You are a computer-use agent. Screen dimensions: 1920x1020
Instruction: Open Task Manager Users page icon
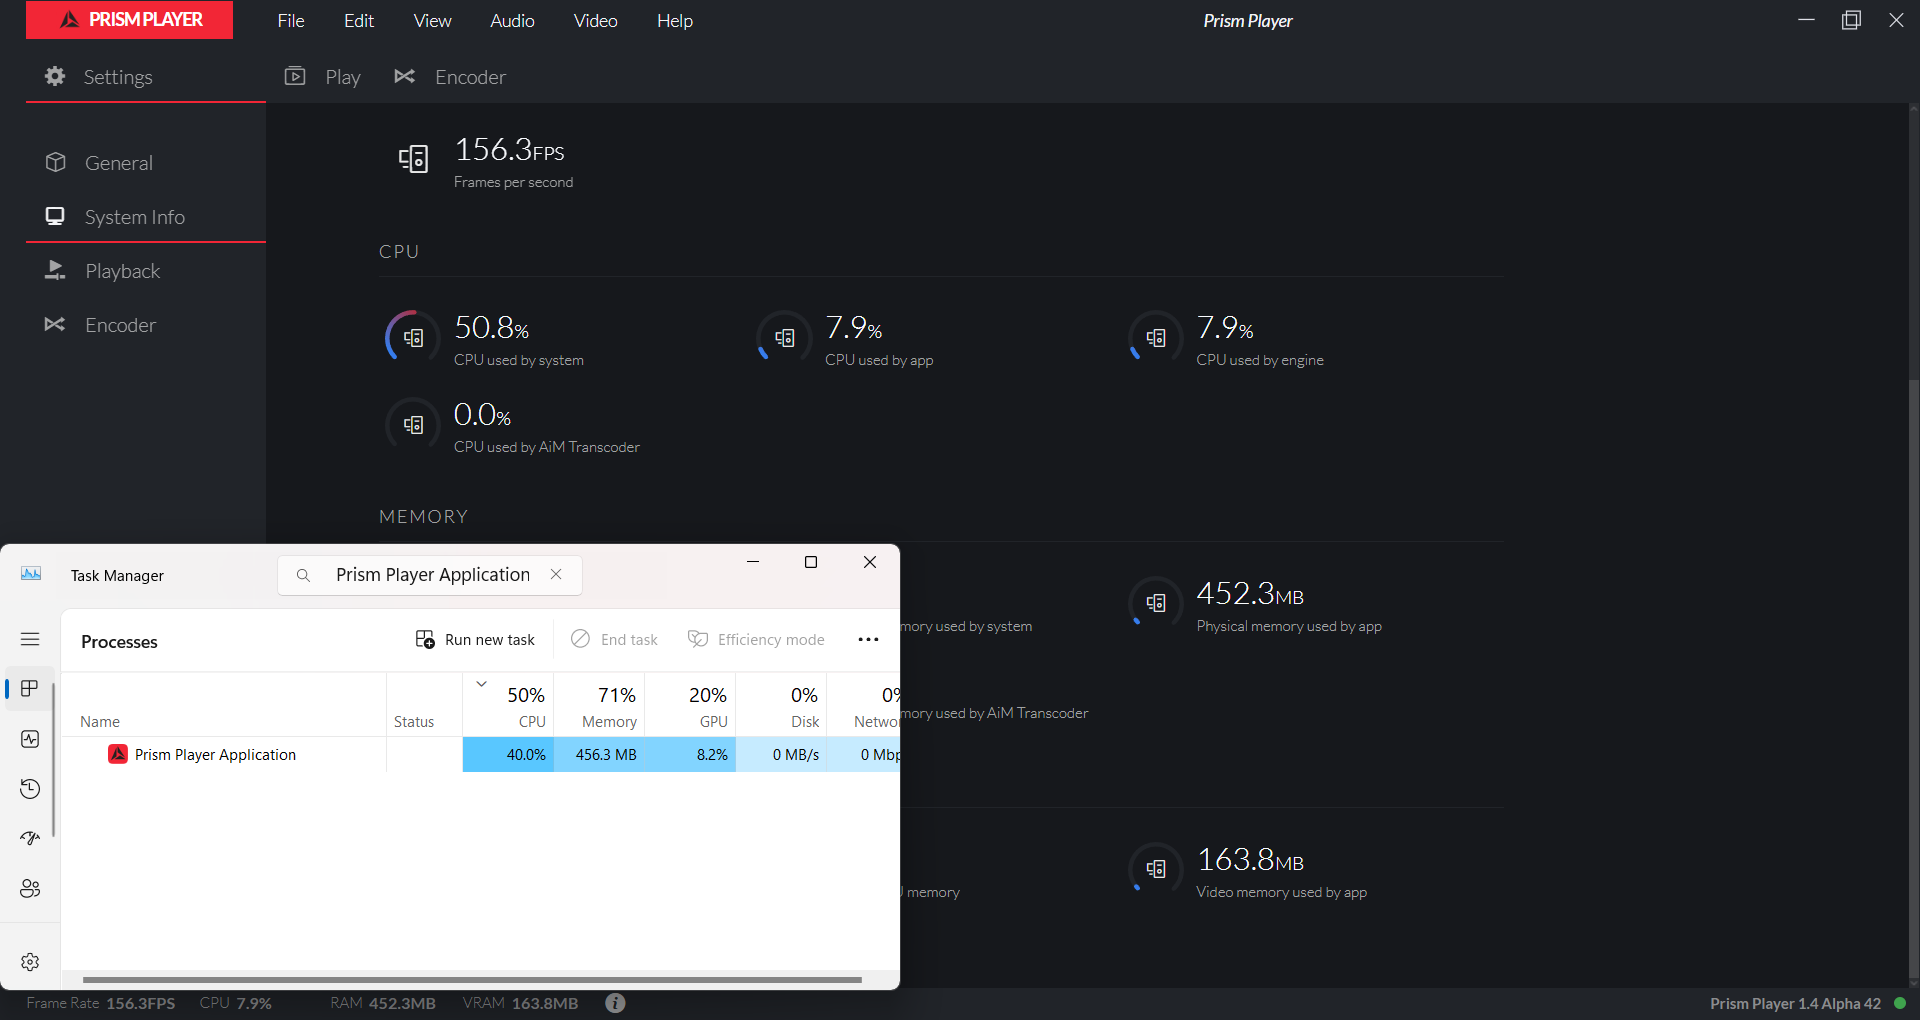coord(30,888)
